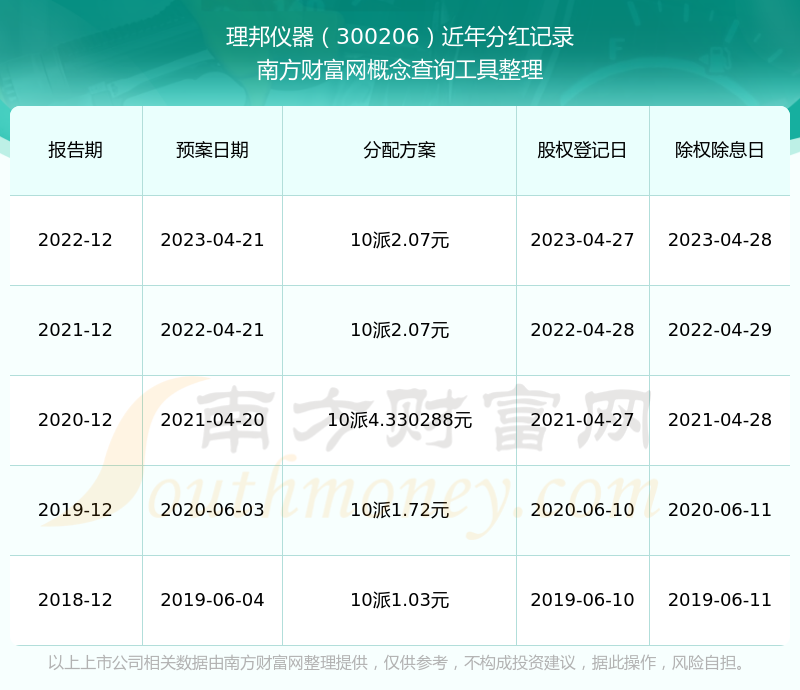
Task: Click ex-dividend date 2023-04-28
Action: tap(719, 240)
